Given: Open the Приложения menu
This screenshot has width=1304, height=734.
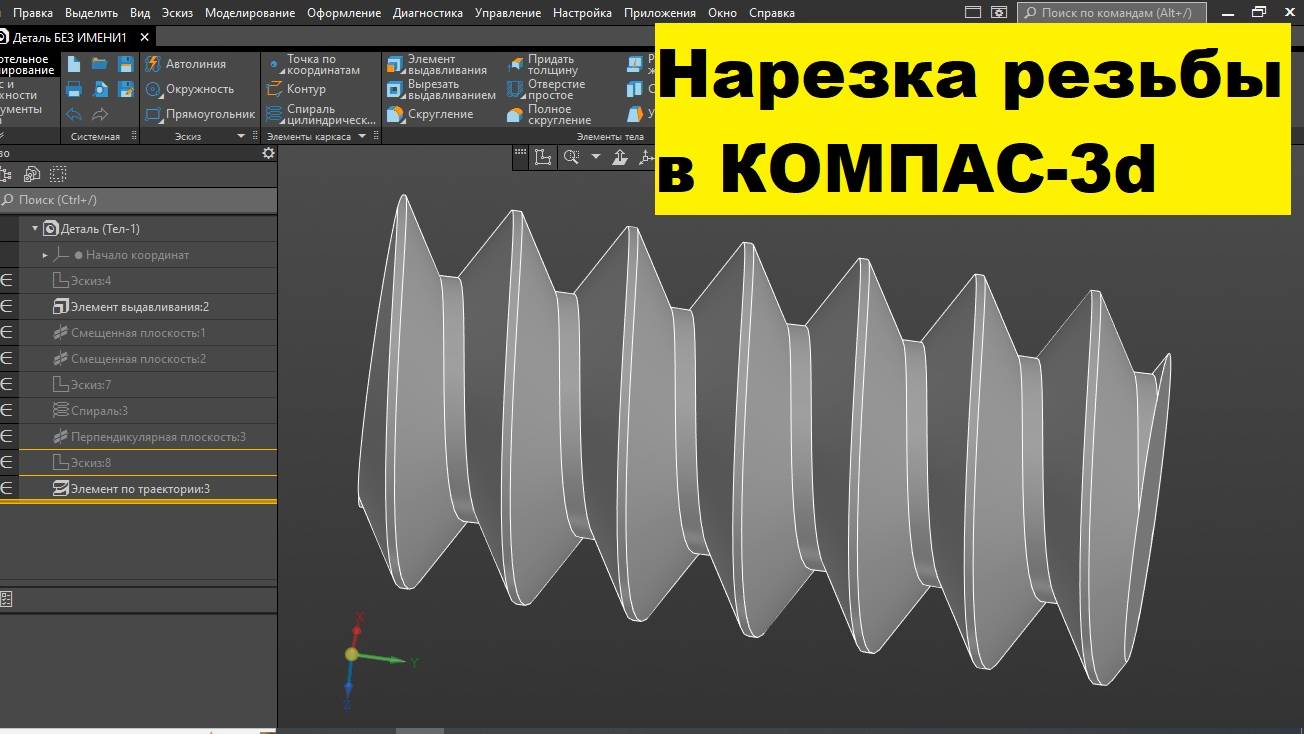Looking at the screenshot, I should [660, 13].
